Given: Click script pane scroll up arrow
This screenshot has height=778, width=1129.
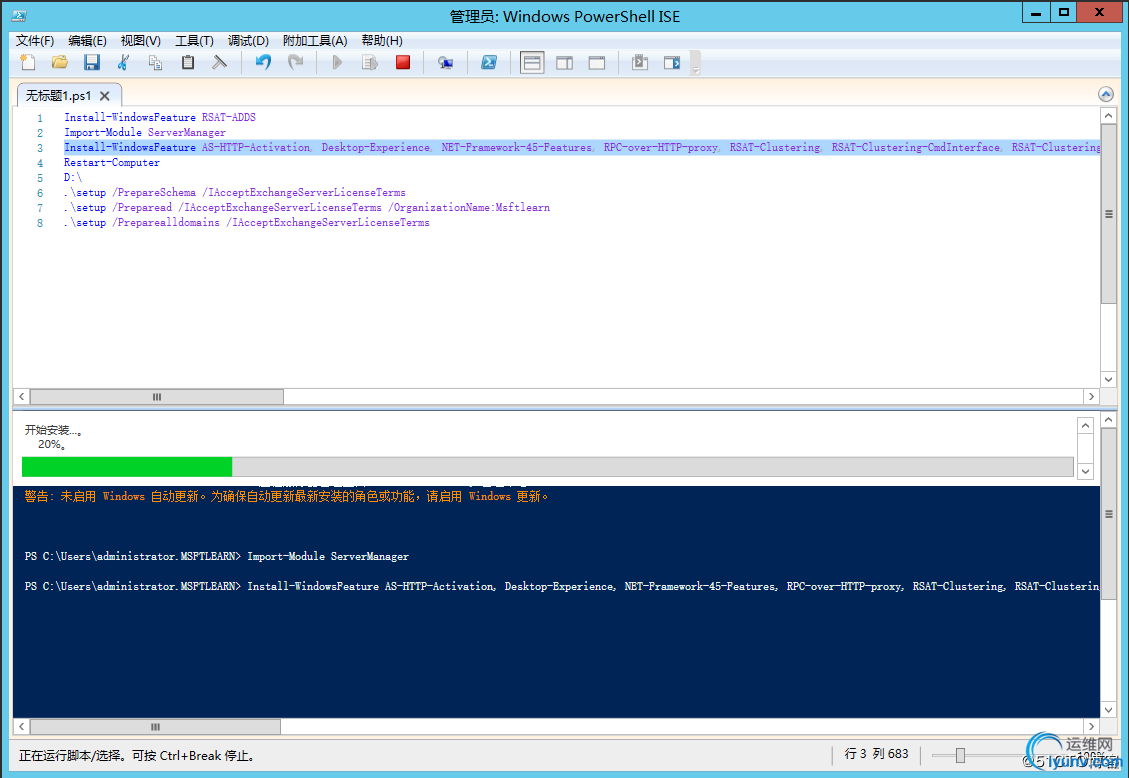Looking at the screenshot, I should tap(1109, 116).
